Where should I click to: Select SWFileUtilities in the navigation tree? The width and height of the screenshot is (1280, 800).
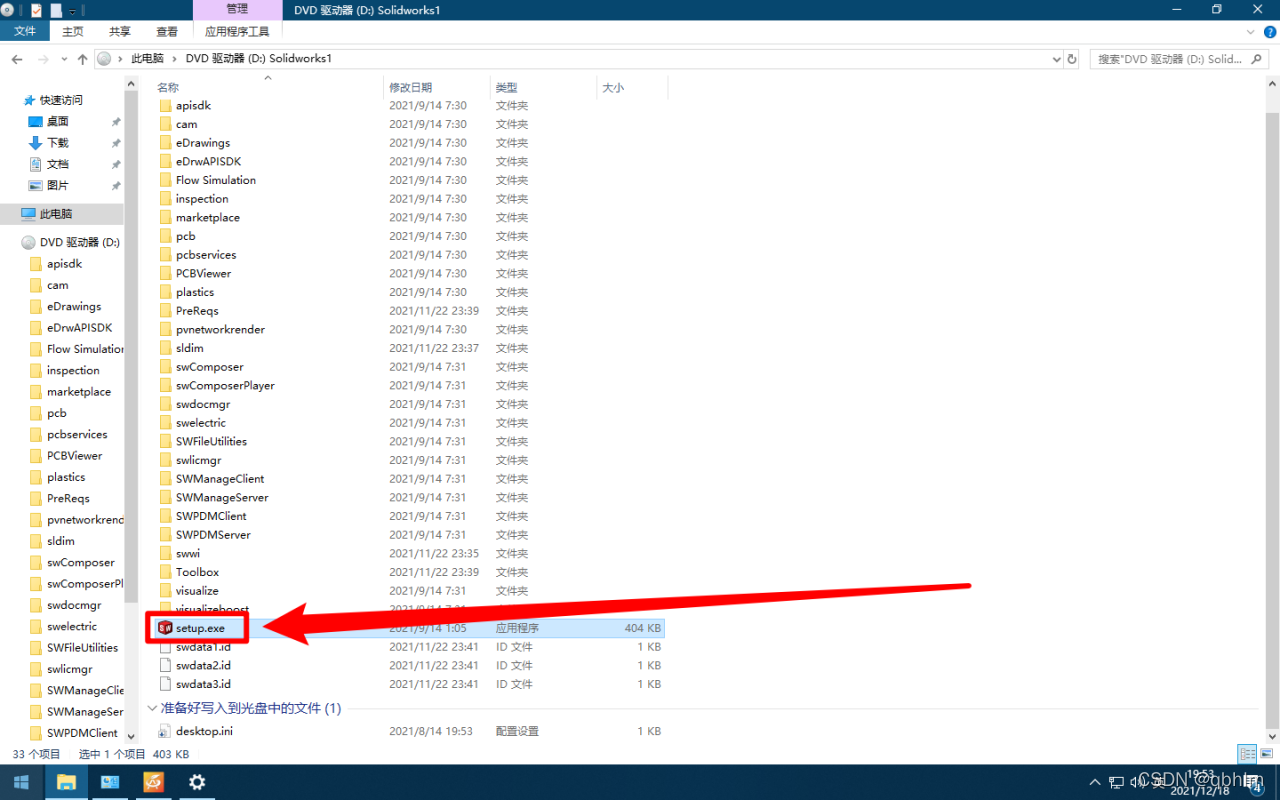point(82,648)
